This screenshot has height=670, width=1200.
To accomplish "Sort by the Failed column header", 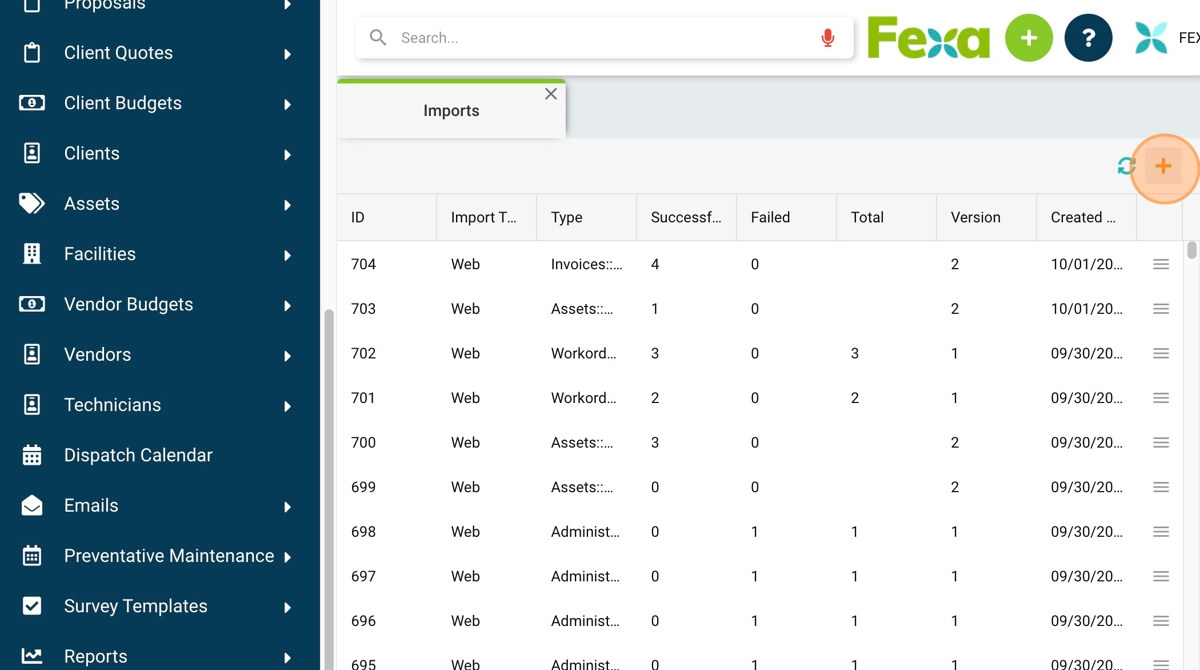I will (x=770, y=217).
